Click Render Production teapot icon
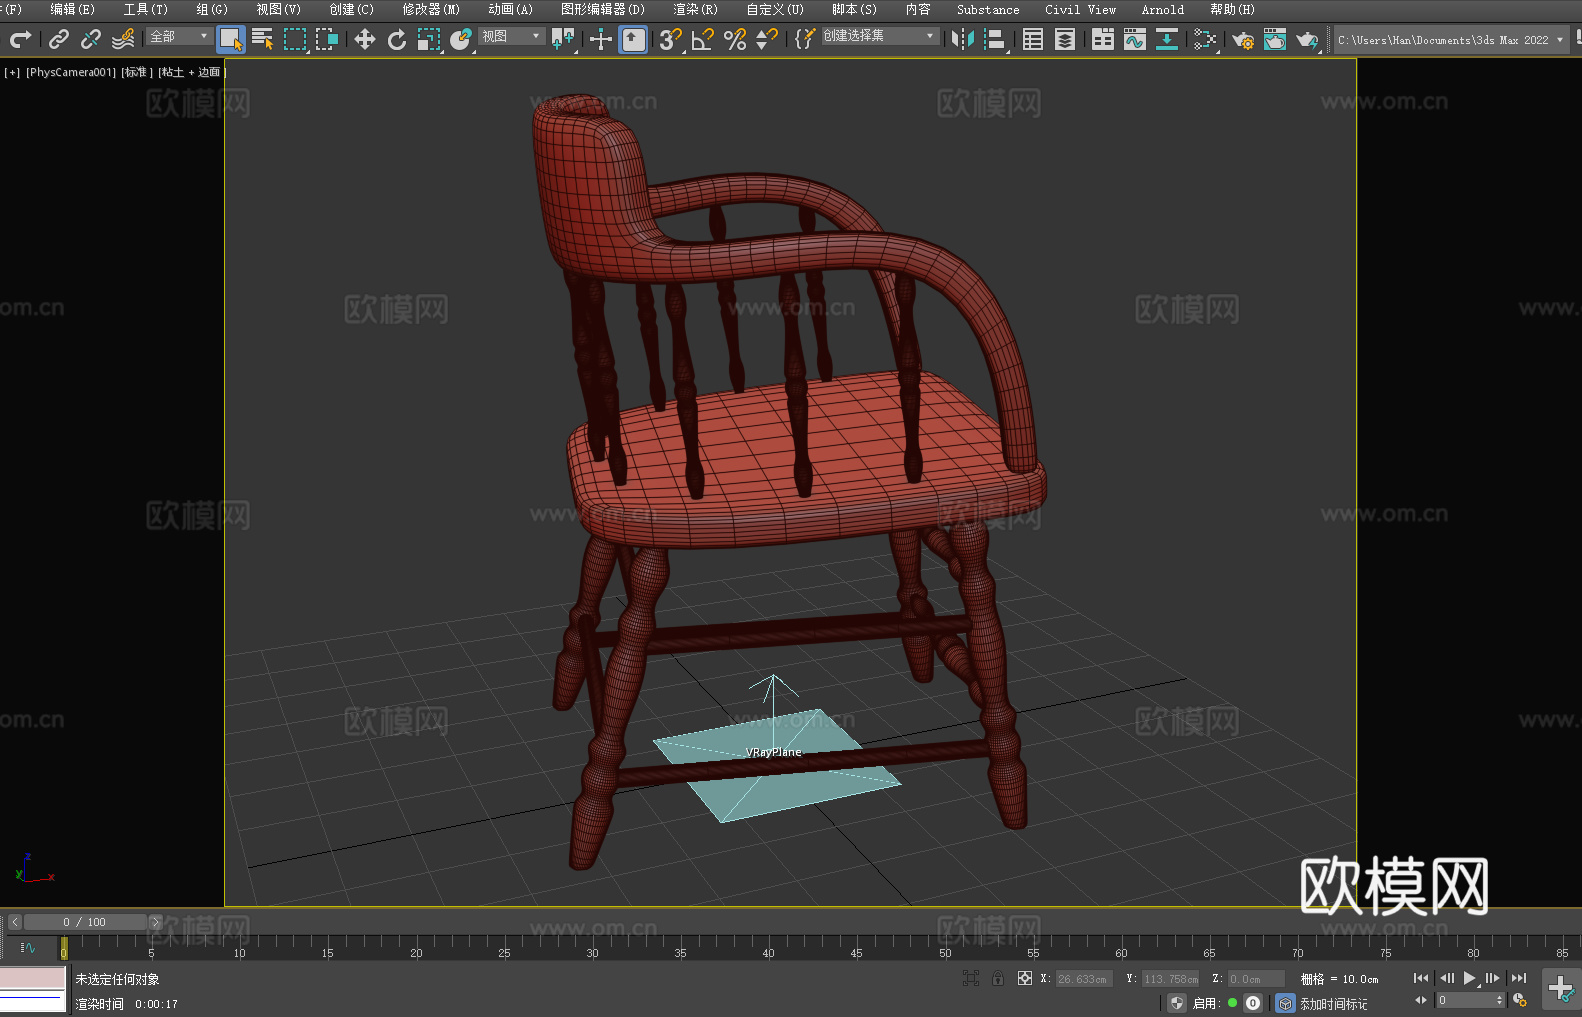This screenshot has height=1017, width=1582. 1307,39
